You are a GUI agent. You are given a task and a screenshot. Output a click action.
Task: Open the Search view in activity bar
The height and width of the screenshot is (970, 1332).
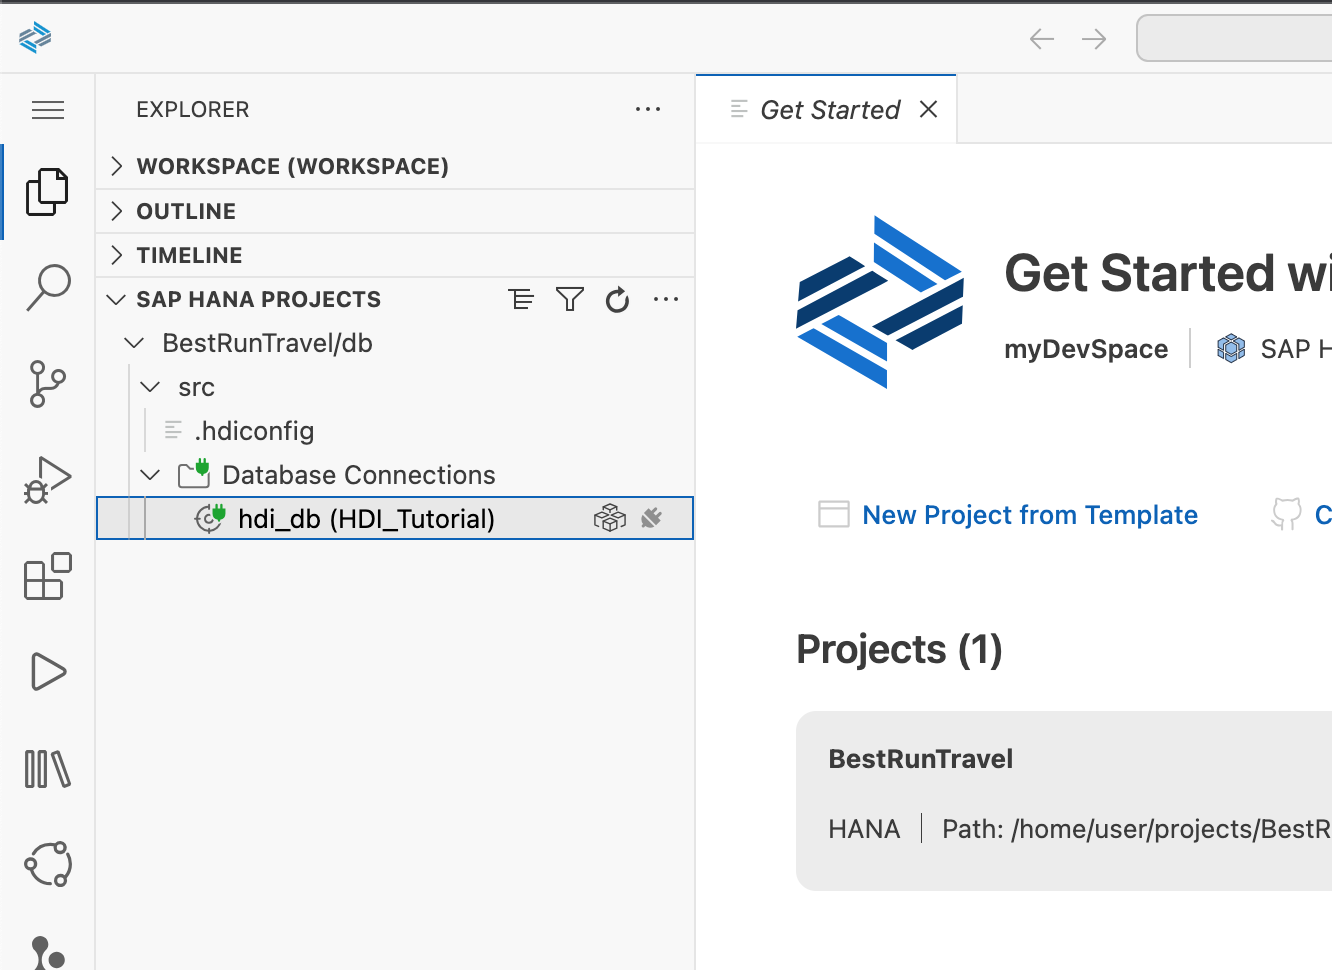(x=48, y=287)
